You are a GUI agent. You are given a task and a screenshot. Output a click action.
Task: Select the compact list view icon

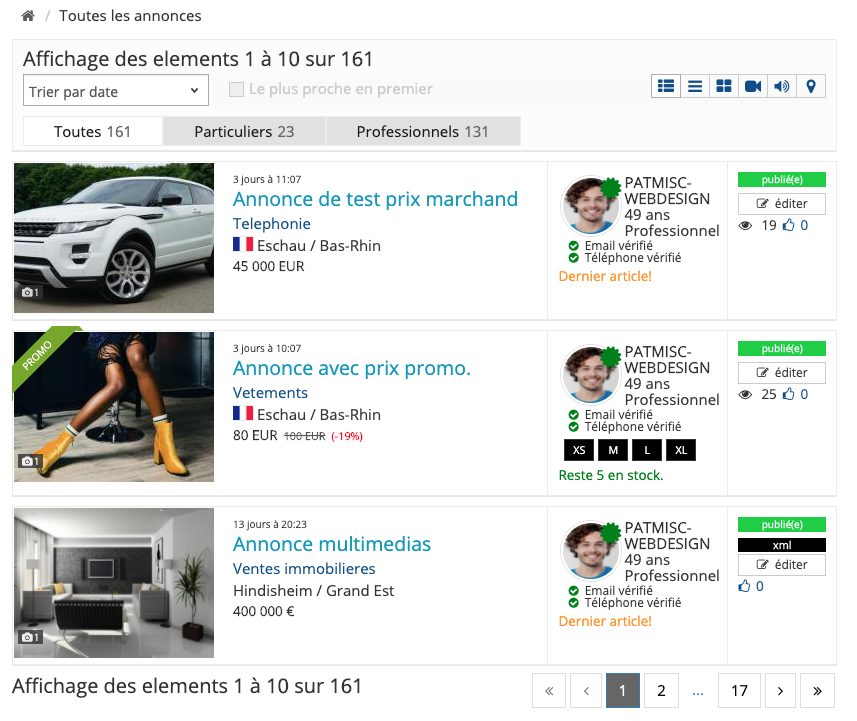point(695,87)
